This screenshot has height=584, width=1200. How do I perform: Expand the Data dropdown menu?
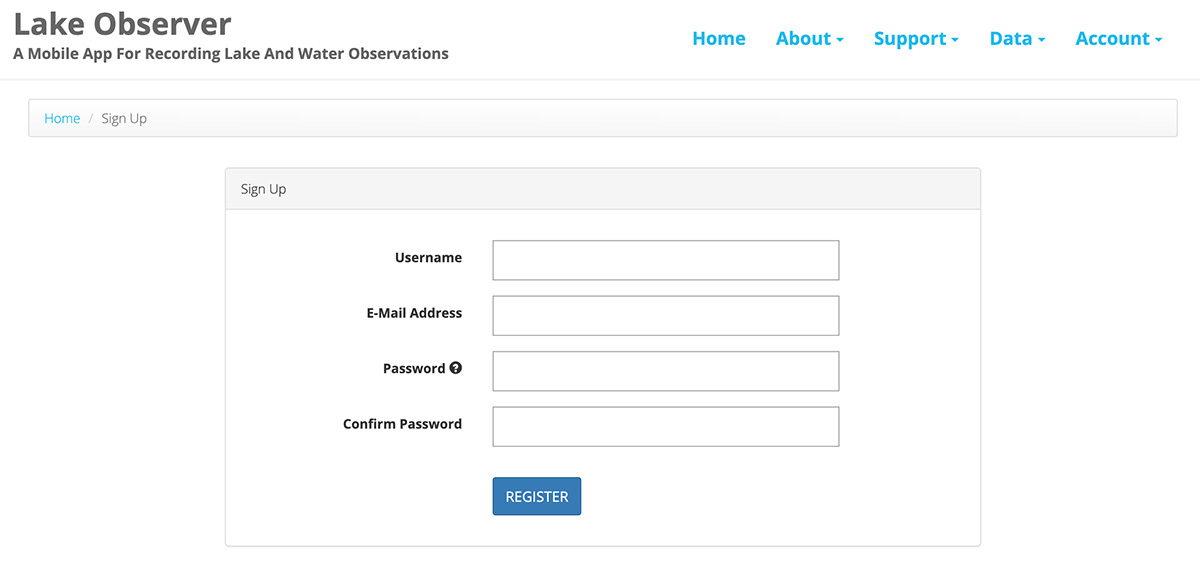1016,39
